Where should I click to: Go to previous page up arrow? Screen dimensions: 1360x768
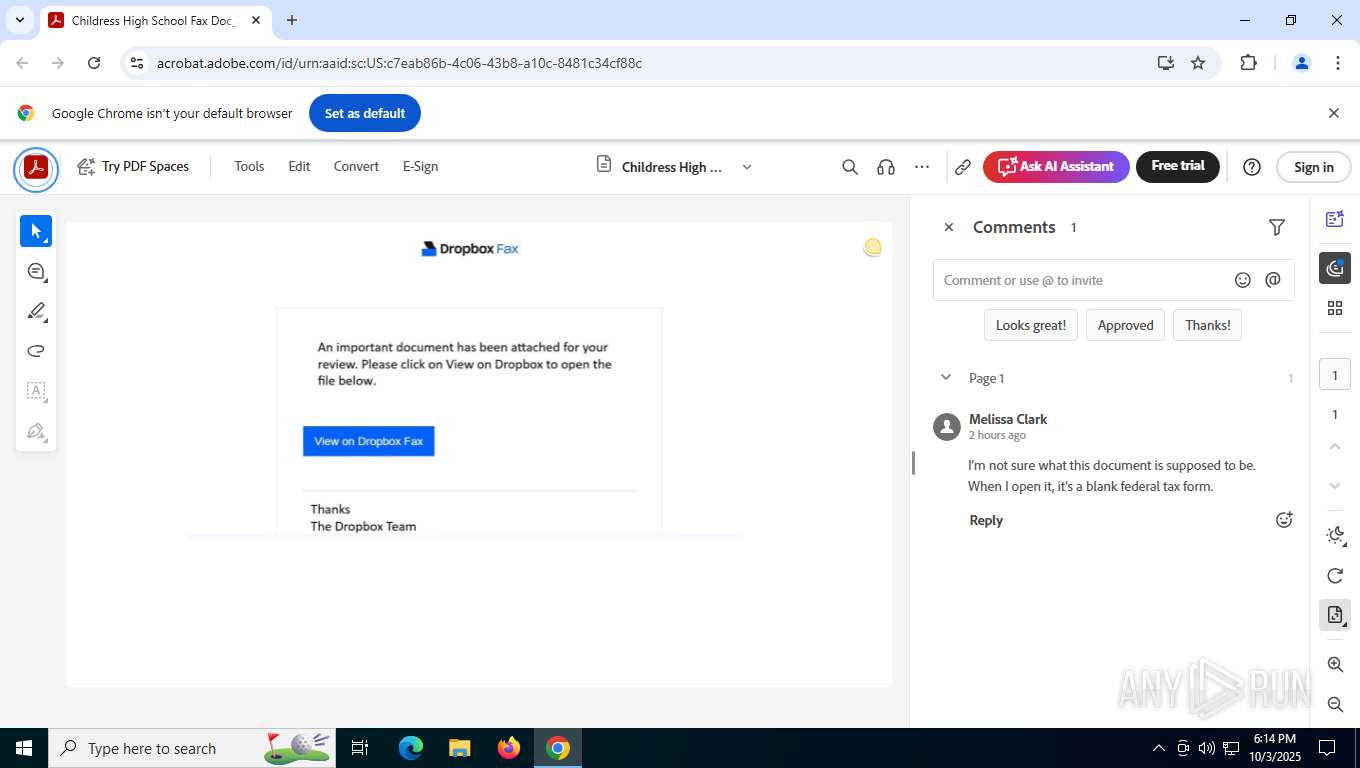coord(1335,446)
